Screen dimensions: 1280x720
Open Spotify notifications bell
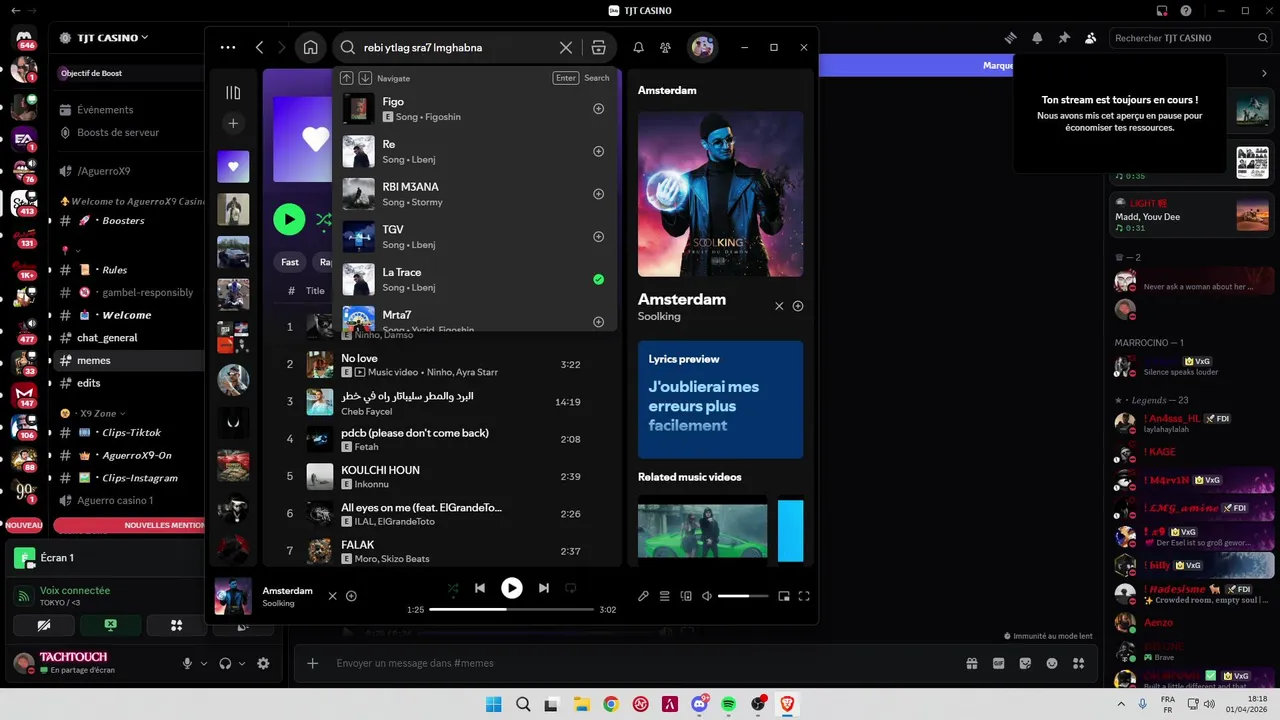[x=638, y=47]
